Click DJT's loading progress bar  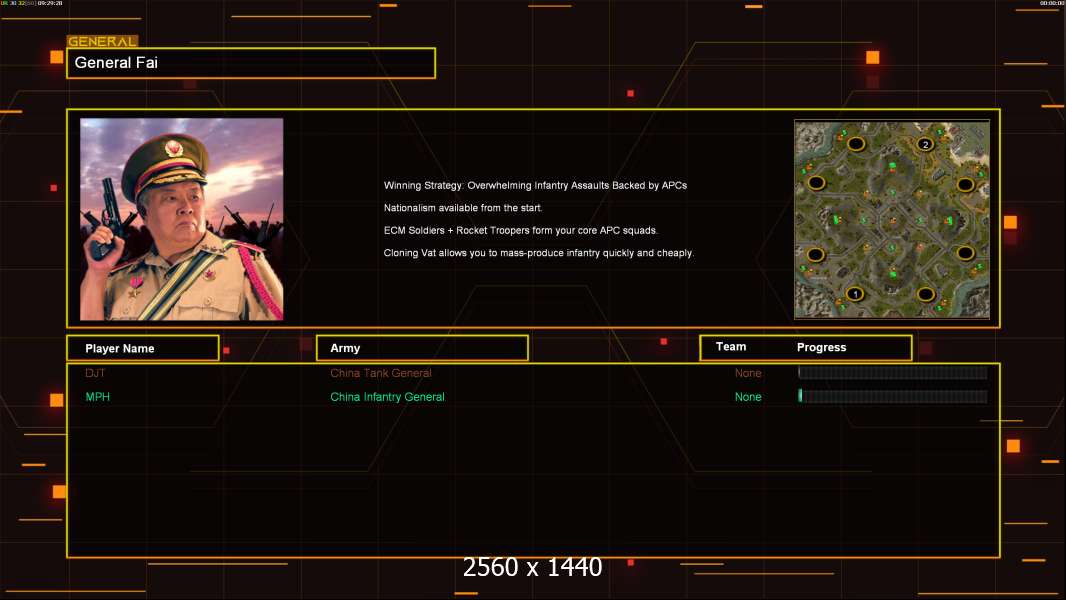[892, 373]
